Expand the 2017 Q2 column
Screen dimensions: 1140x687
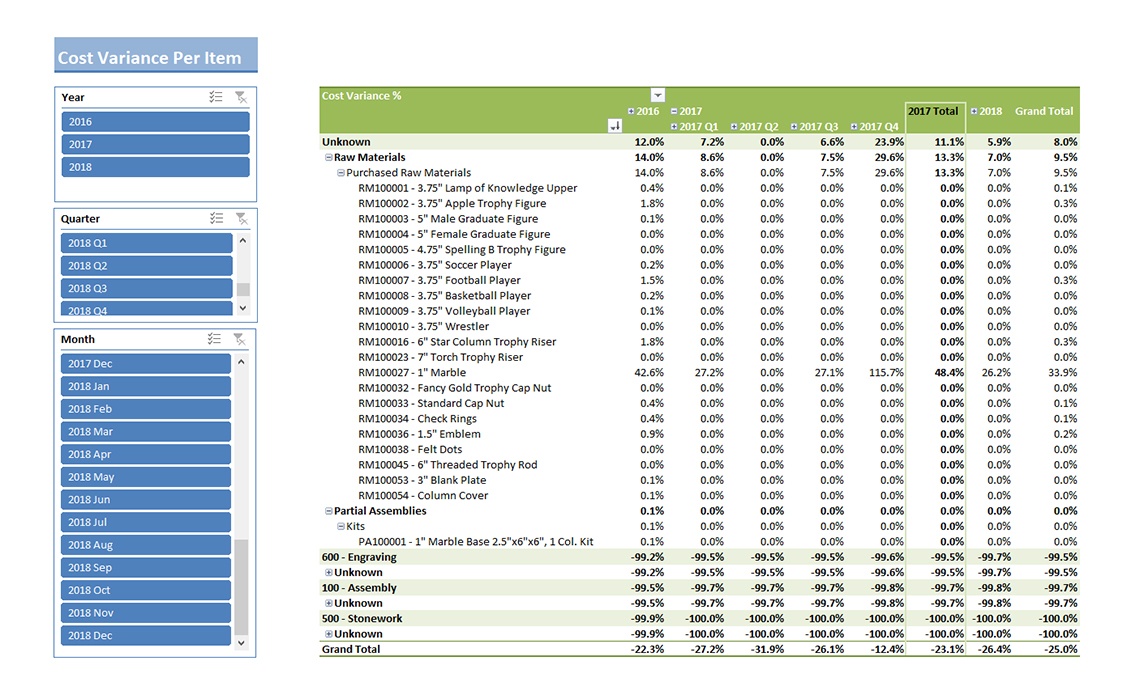tap(734, 126)
